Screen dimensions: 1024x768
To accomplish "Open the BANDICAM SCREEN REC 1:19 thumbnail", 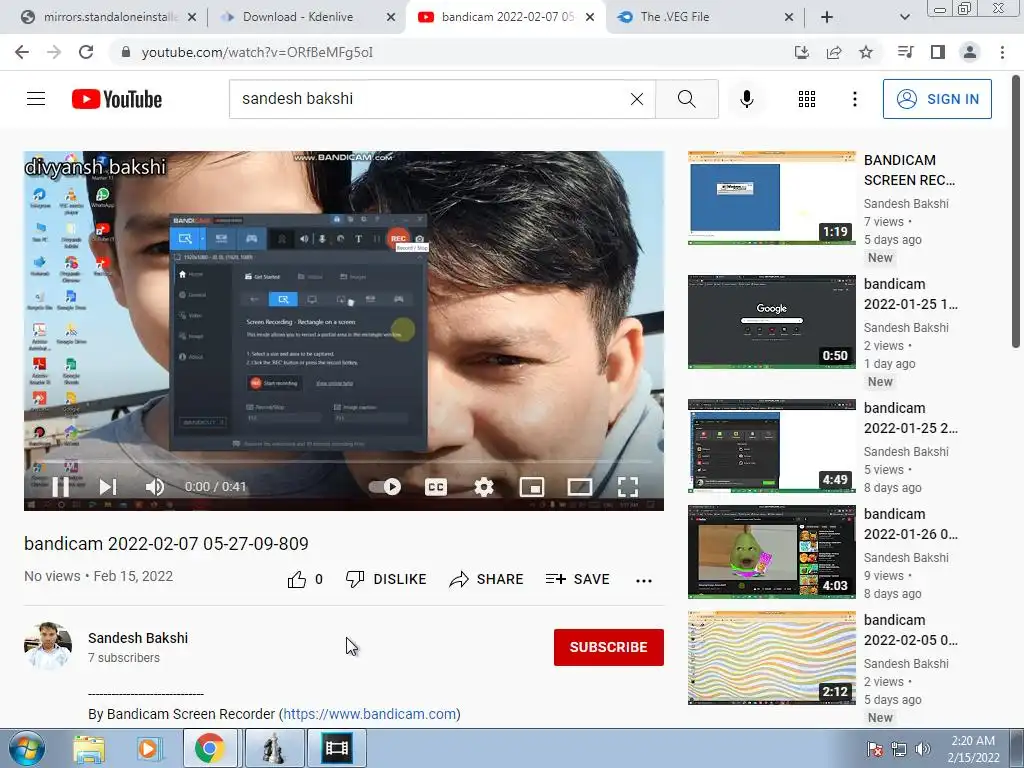I will 771,198.
